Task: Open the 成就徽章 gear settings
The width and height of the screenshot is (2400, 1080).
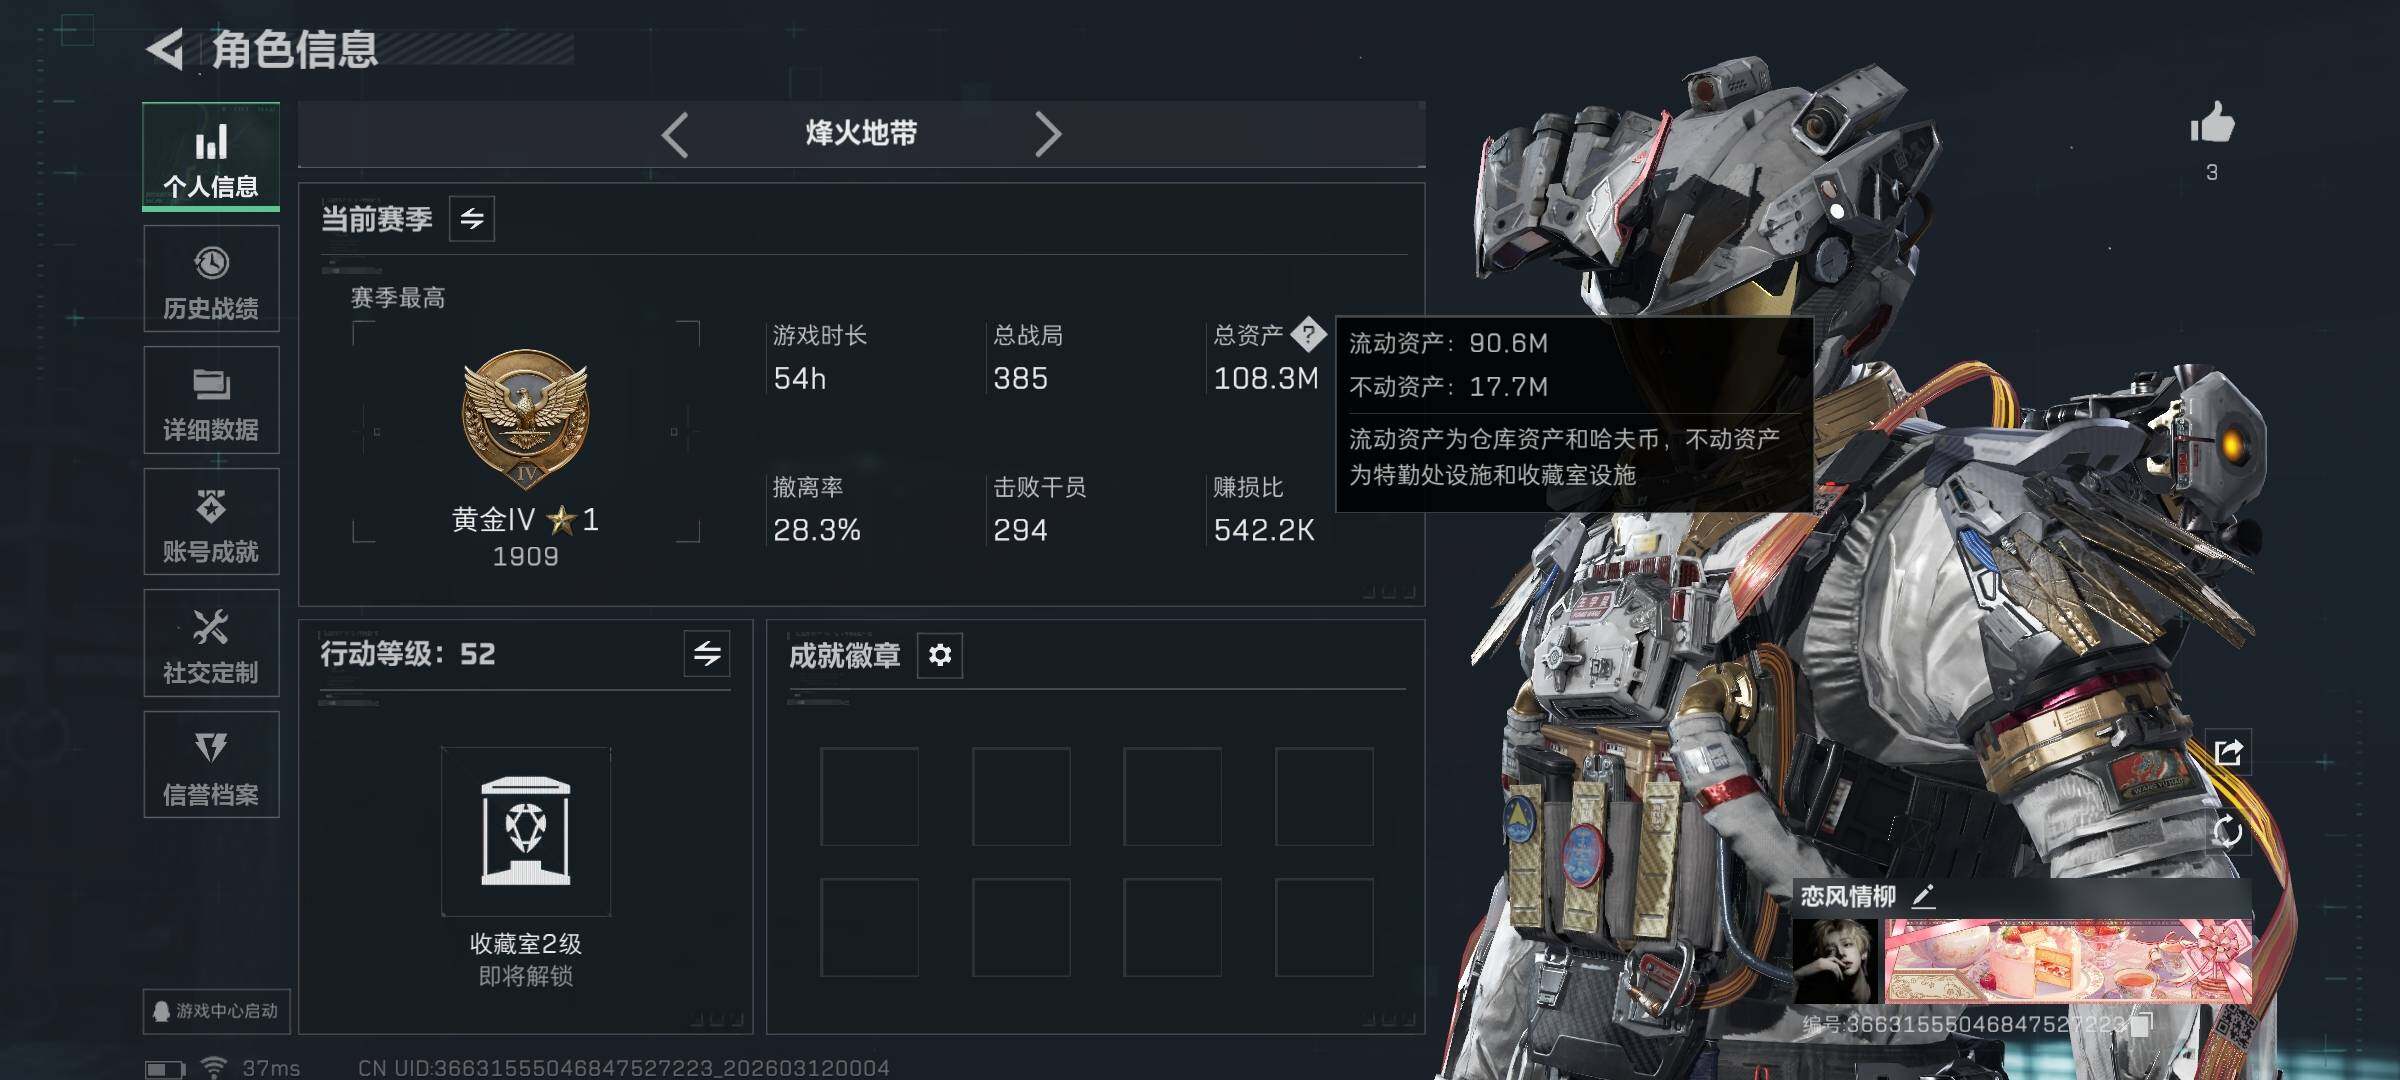Action: coord(940,655)
